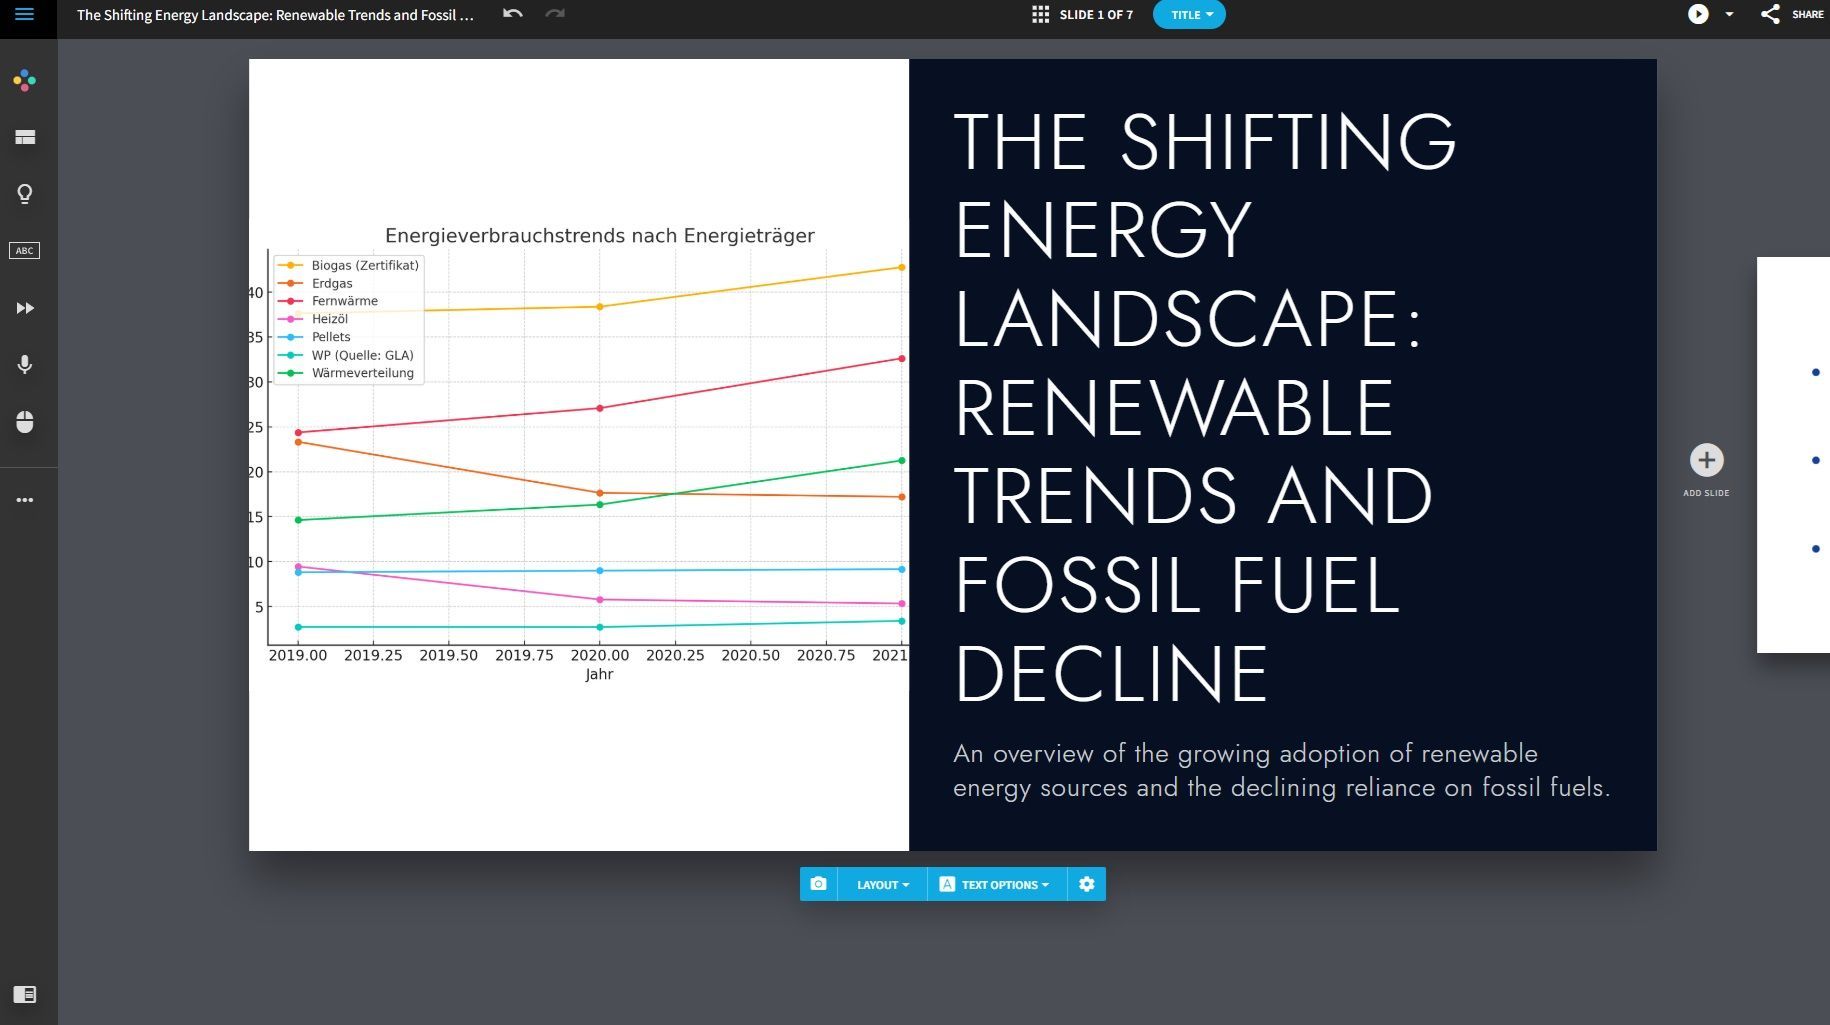1830x1025 pixels.
Task: Open the notes panel icon at bottom of sidebar
Action: click(25, 994)
